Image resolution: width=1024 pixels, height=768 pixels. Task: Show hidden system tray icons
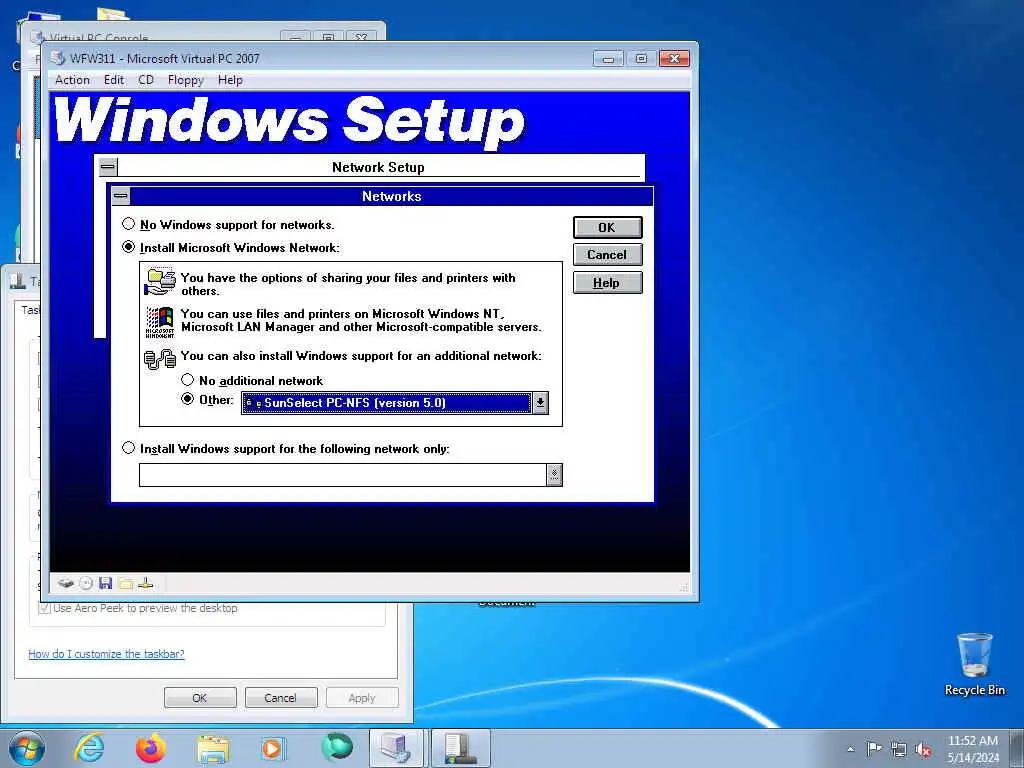click(x=850, y=749)
